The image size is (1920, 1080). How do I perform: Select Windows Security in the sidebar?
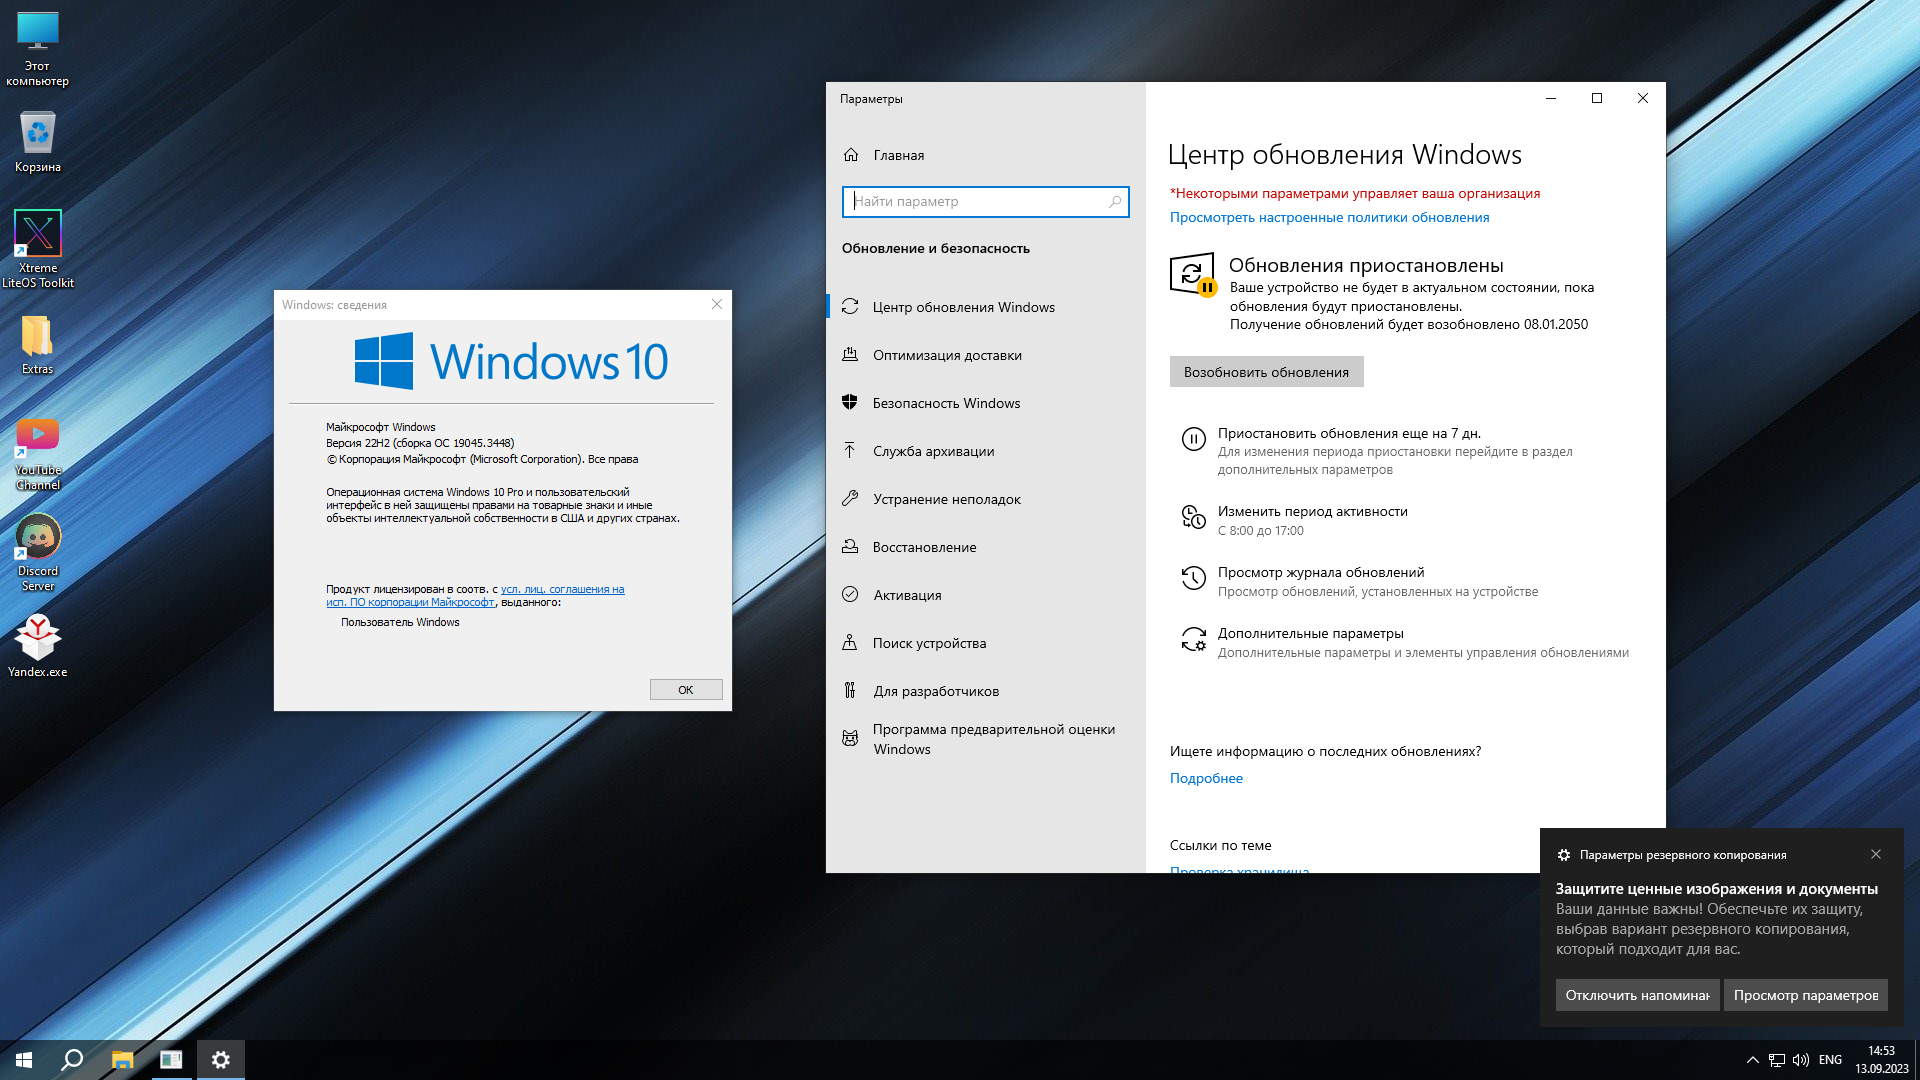pyautogui.click(x=946, y=403)
